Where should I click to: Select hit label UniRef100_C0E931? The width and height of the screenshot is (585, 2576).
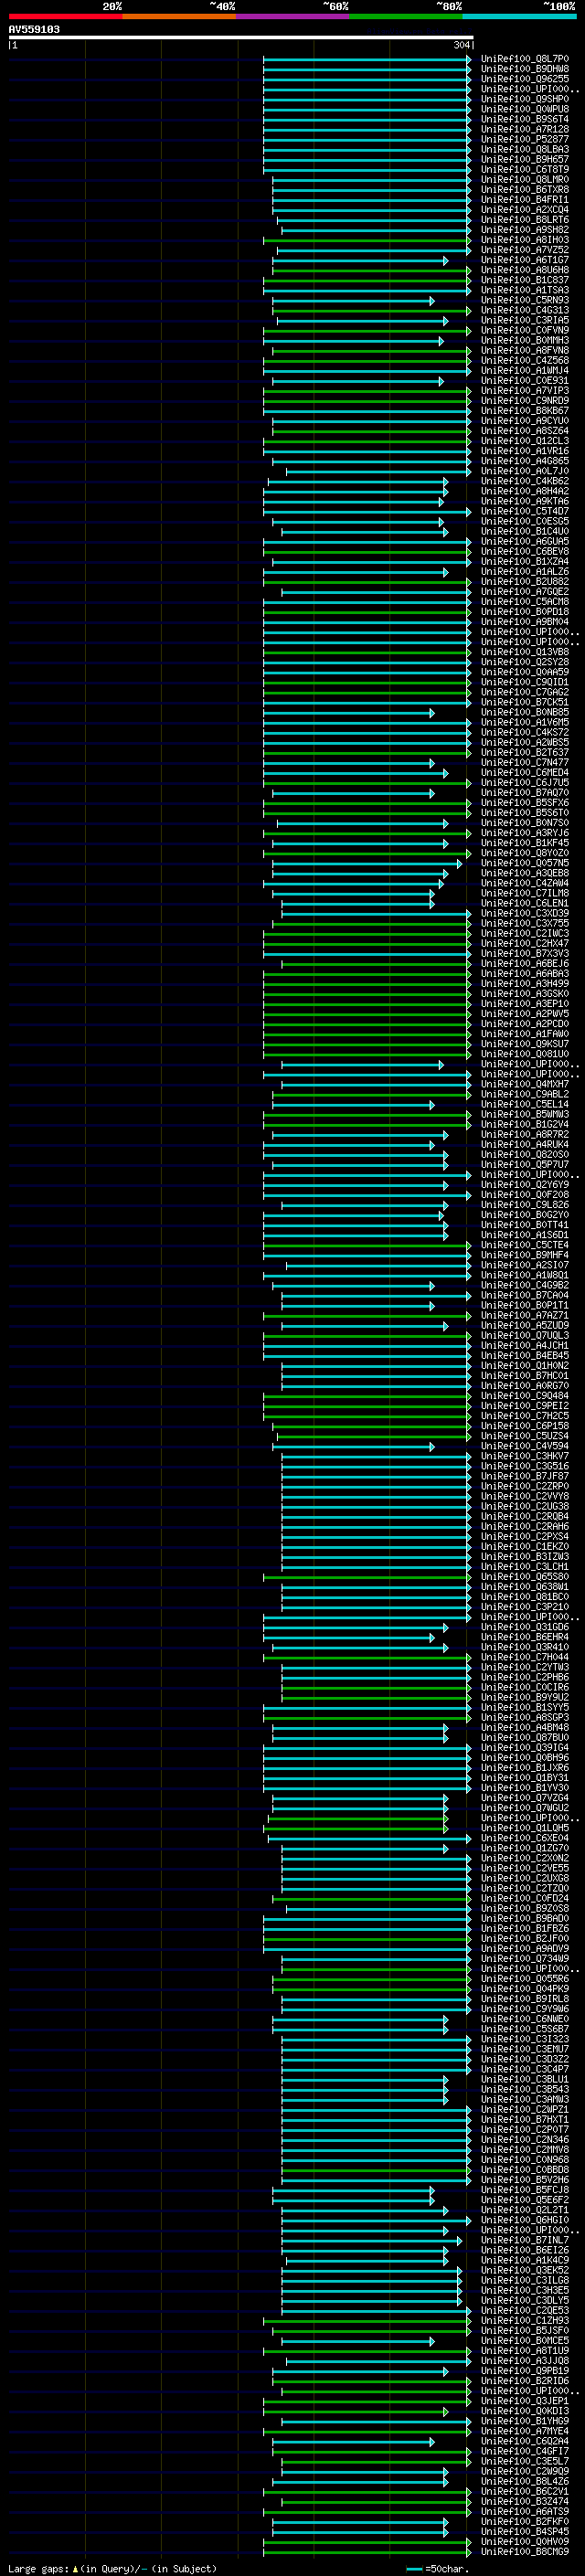[x=524, y=381]
